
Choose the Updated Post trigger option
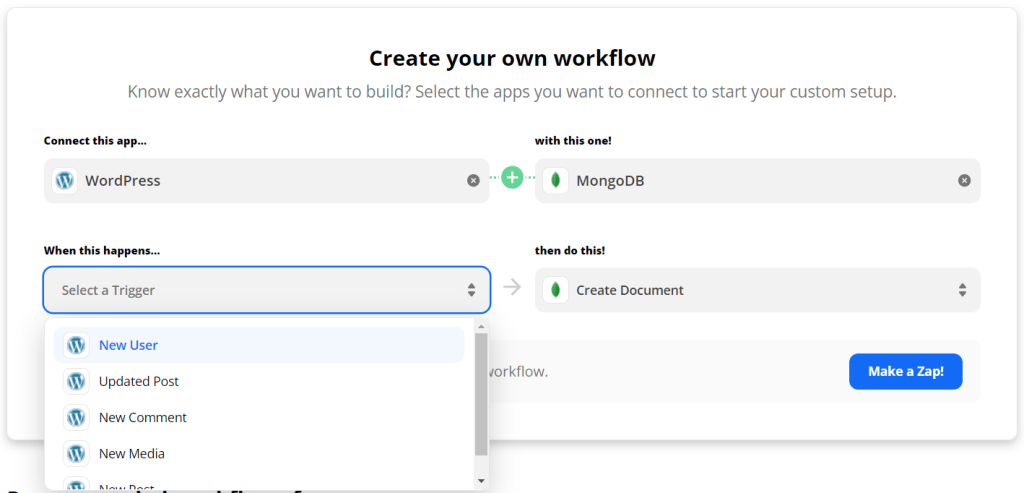click(x=259, y=381)
